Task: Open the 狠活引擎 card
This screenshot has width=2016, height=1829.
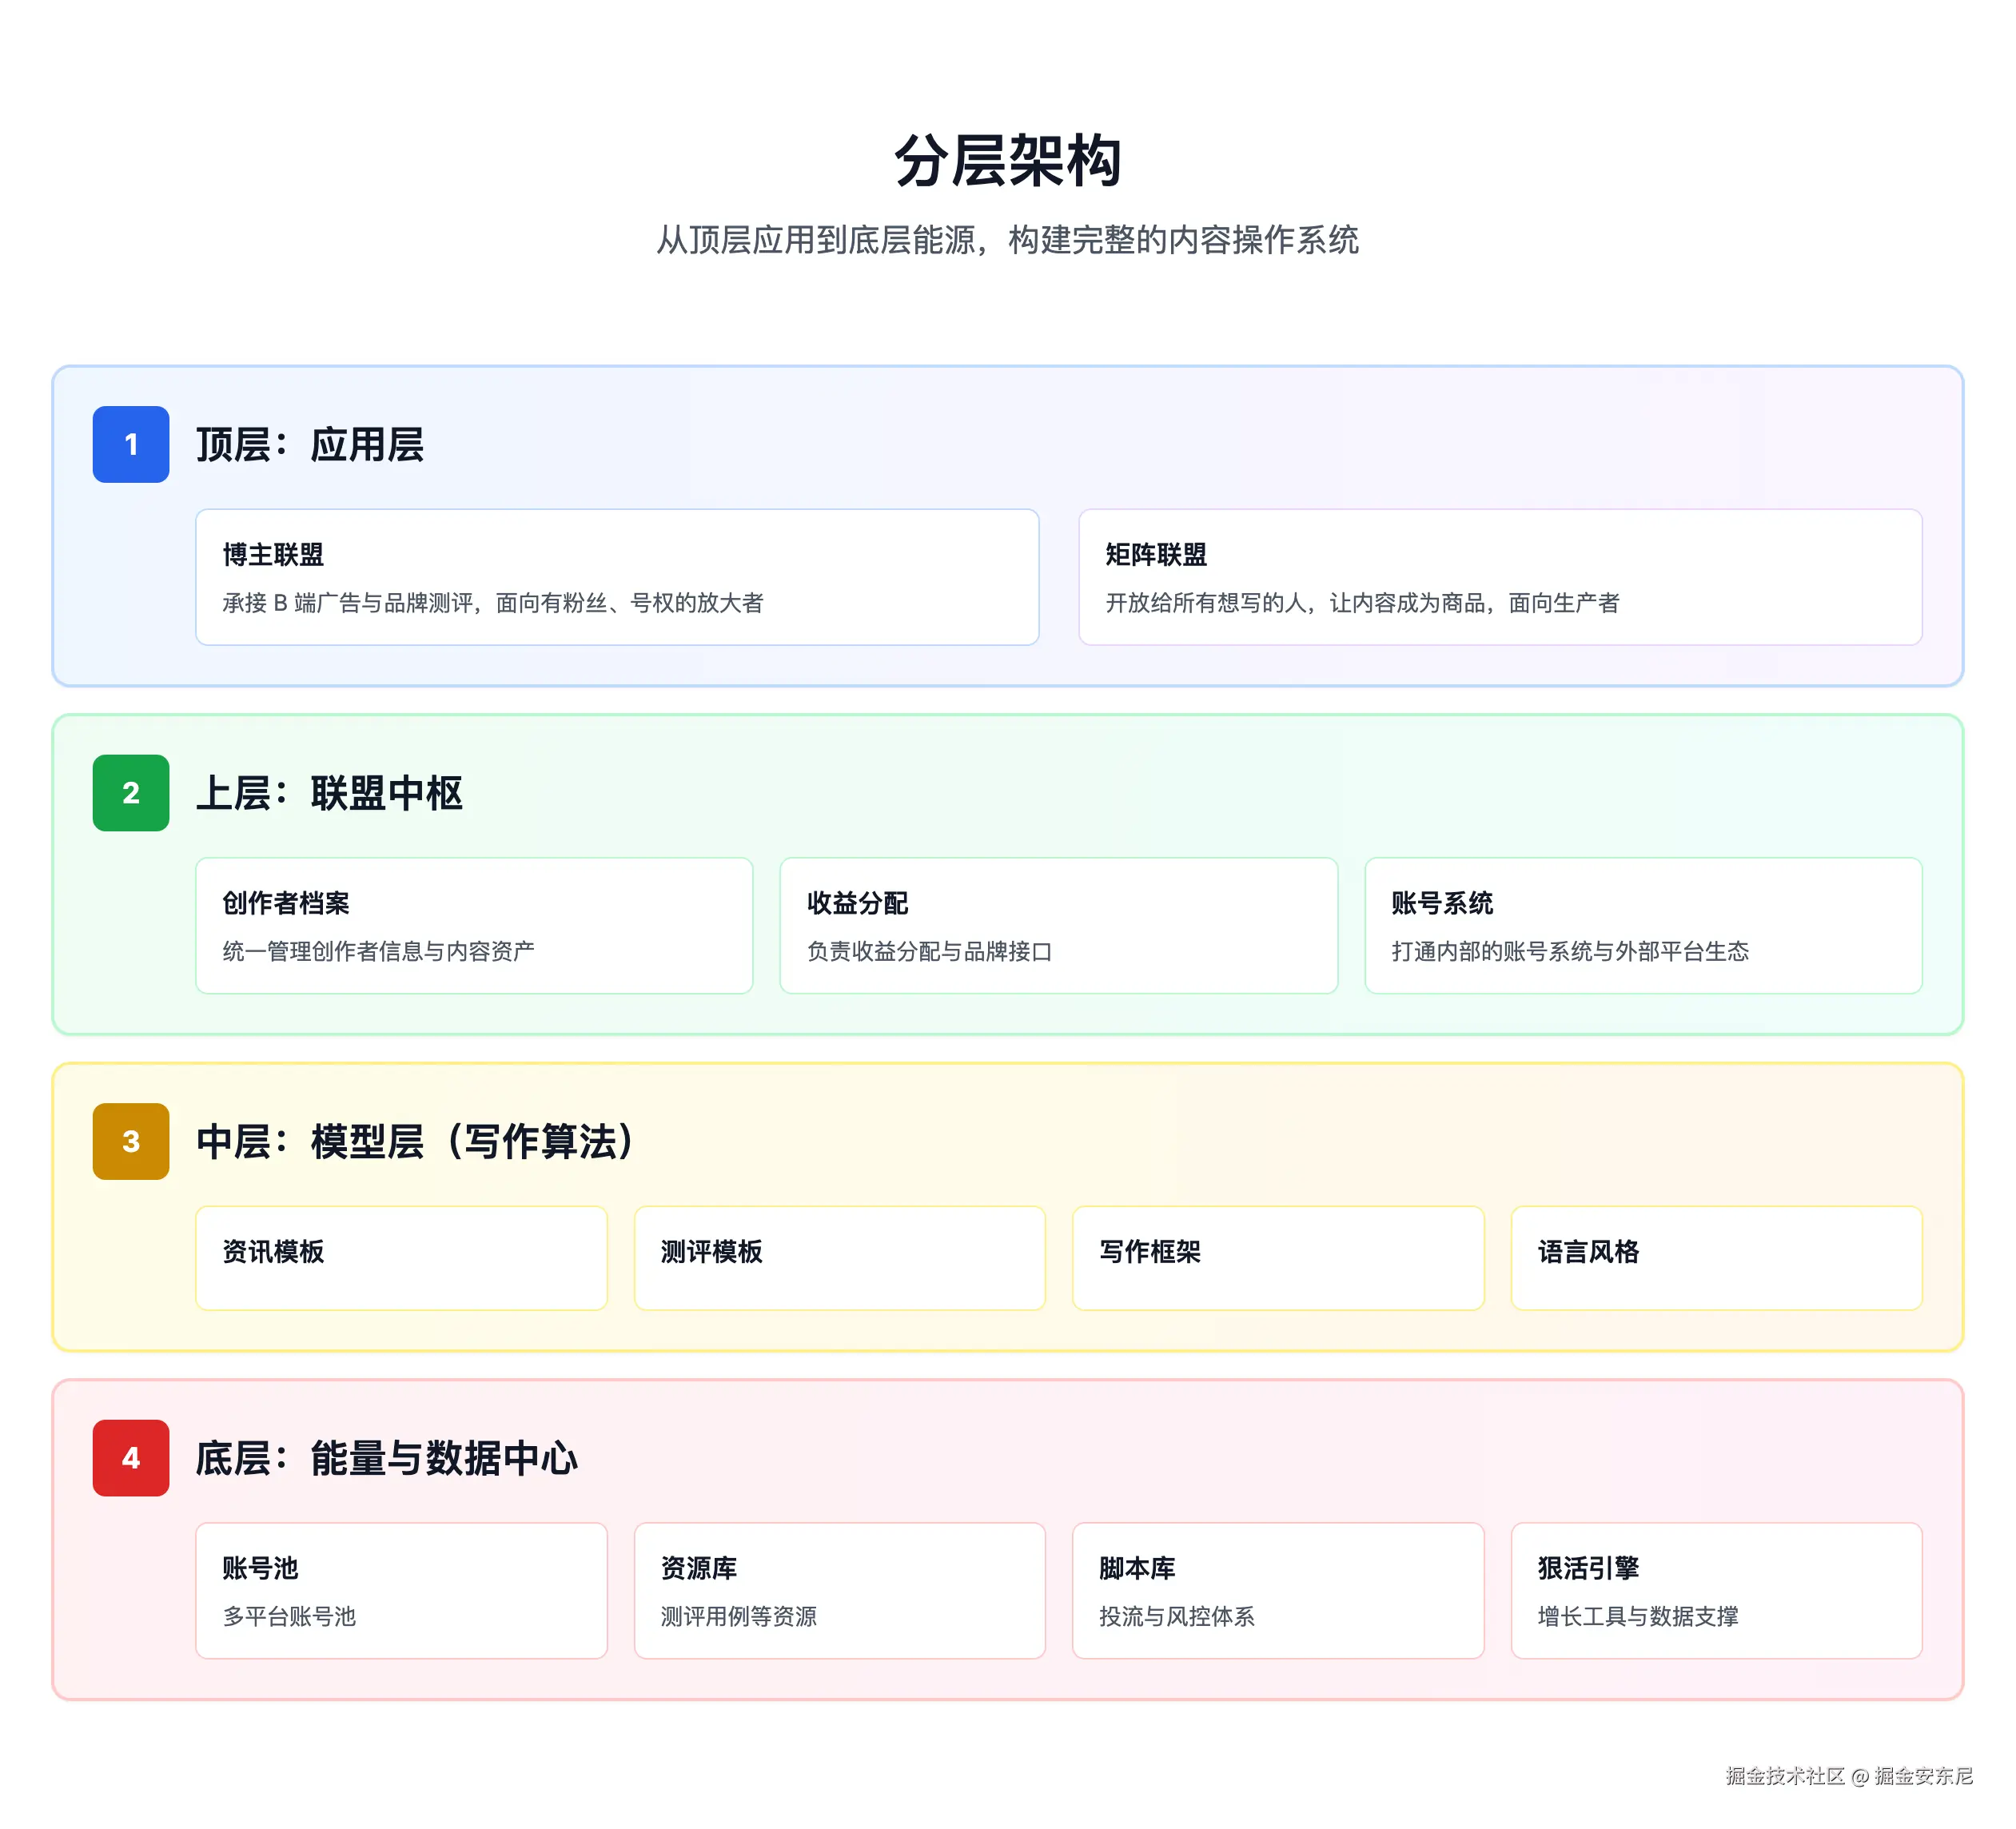Action: click(x=1716, y=1590)
